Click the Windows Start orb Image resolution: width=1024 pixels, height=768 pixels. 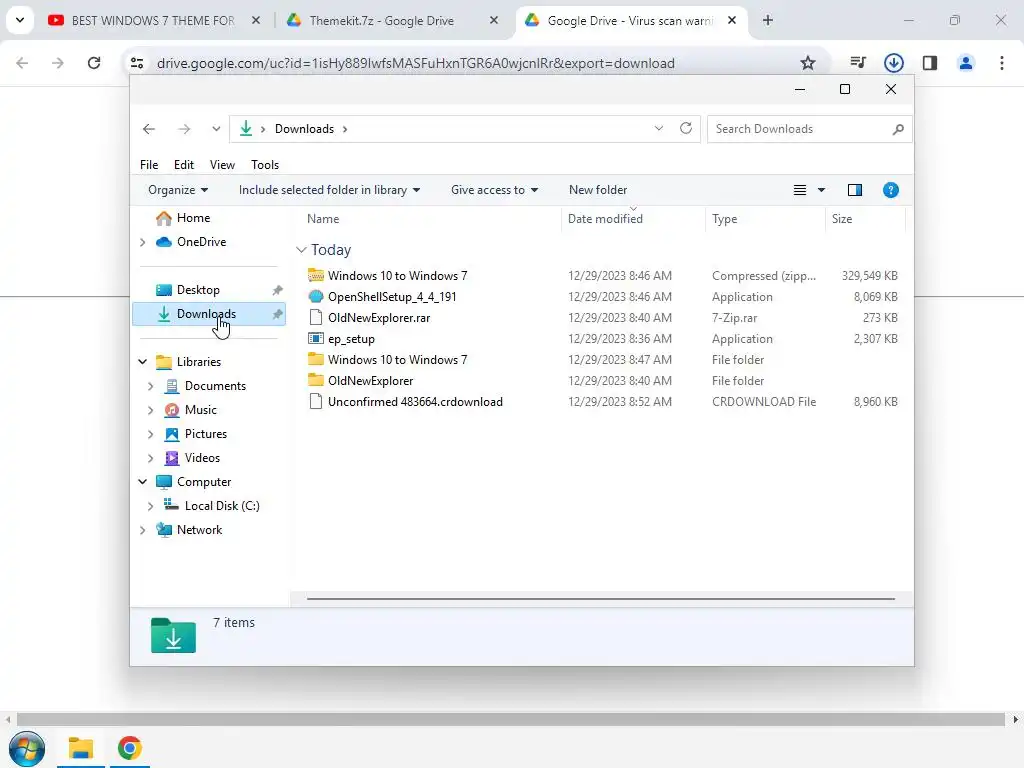tap(27, 748)
